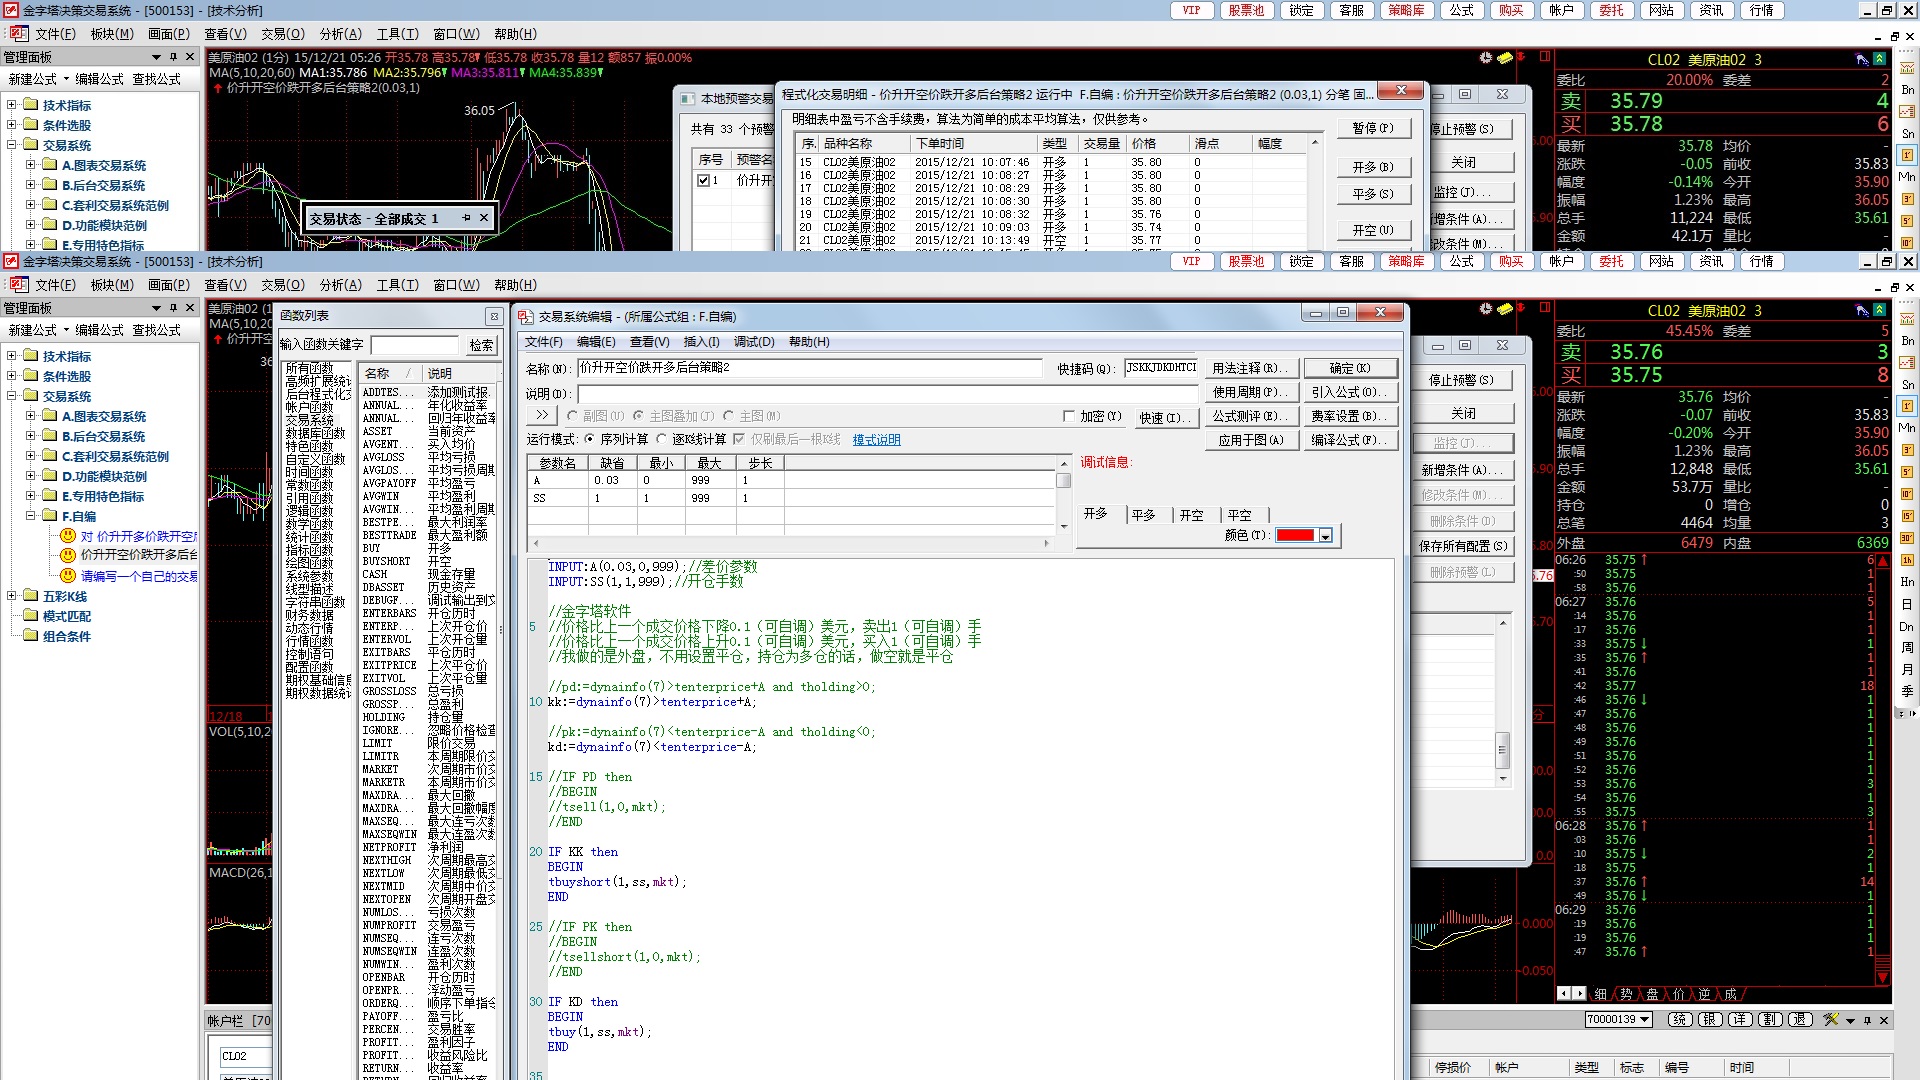
Task: Click clock icon in upper window chart header
Action: [x=1486, y=58]
